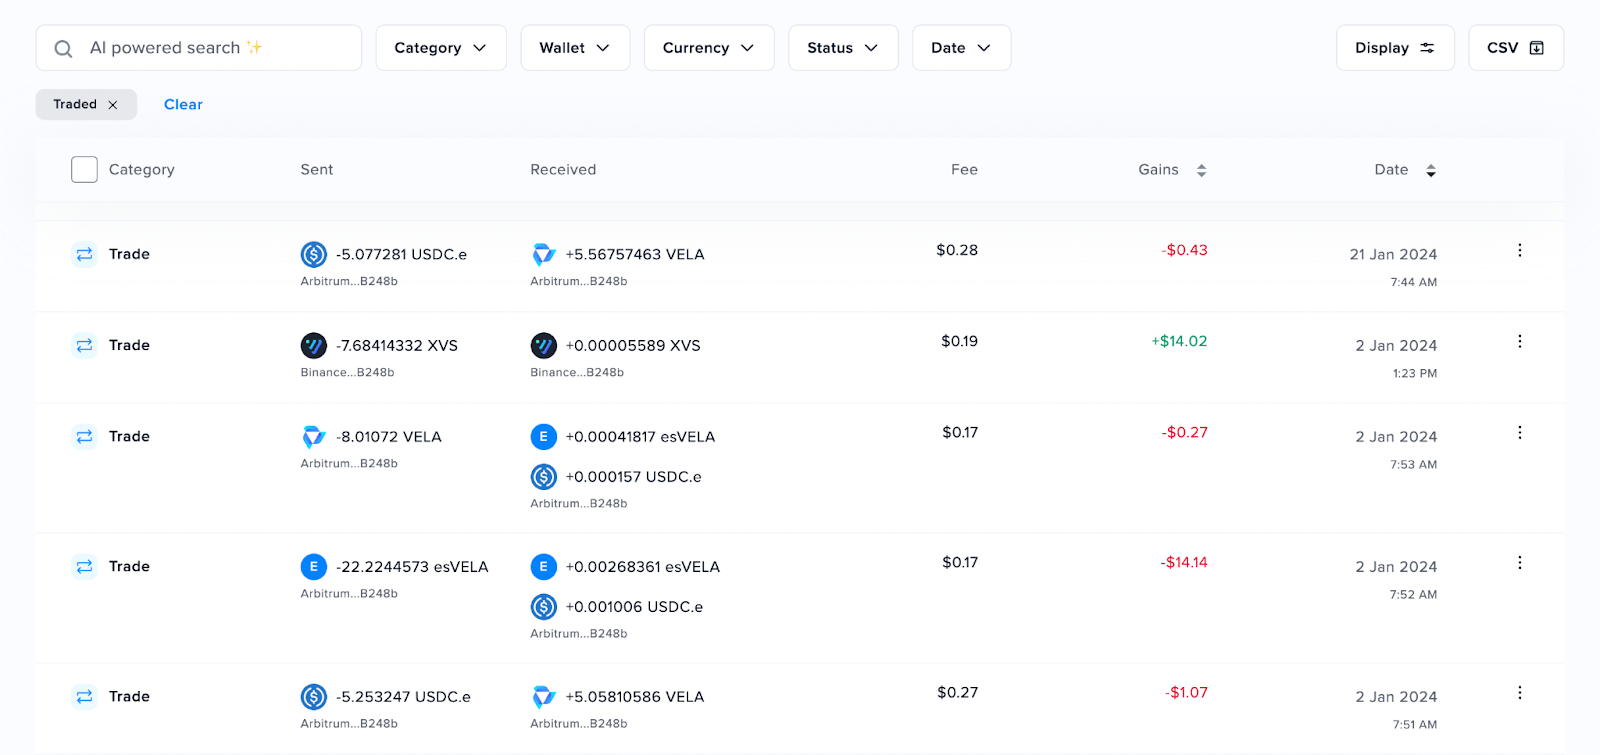This screenshot has height=755, width=1600.
Task: Click trade icon of -8.01072 VELA row
Action: [84, 436]
